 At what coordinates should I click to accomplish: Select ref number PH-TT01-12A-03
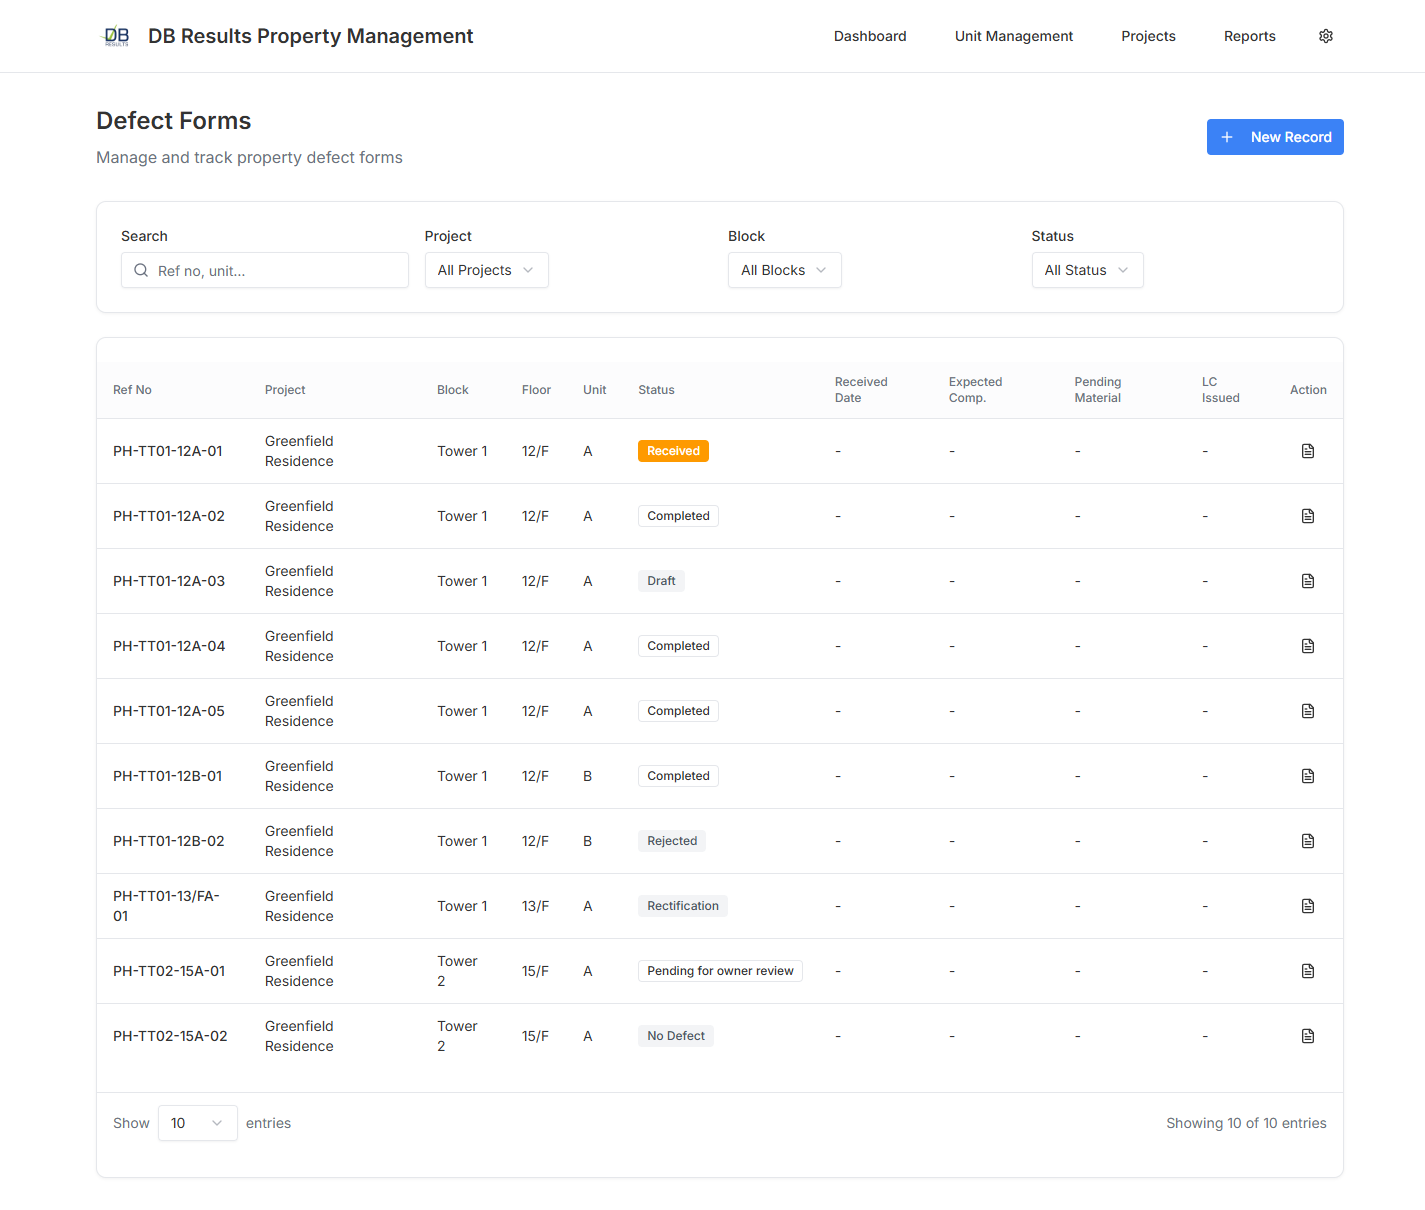click(x=169, y=581)
